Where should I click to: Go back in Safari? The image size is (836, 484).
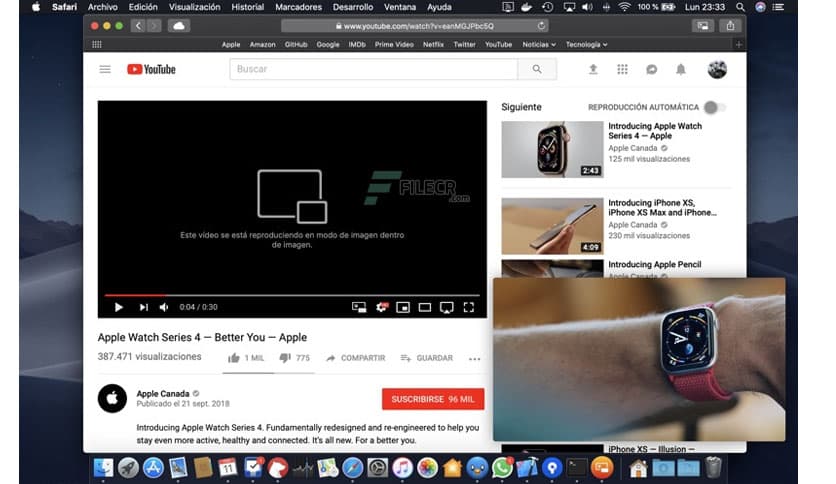pos(138,26)
